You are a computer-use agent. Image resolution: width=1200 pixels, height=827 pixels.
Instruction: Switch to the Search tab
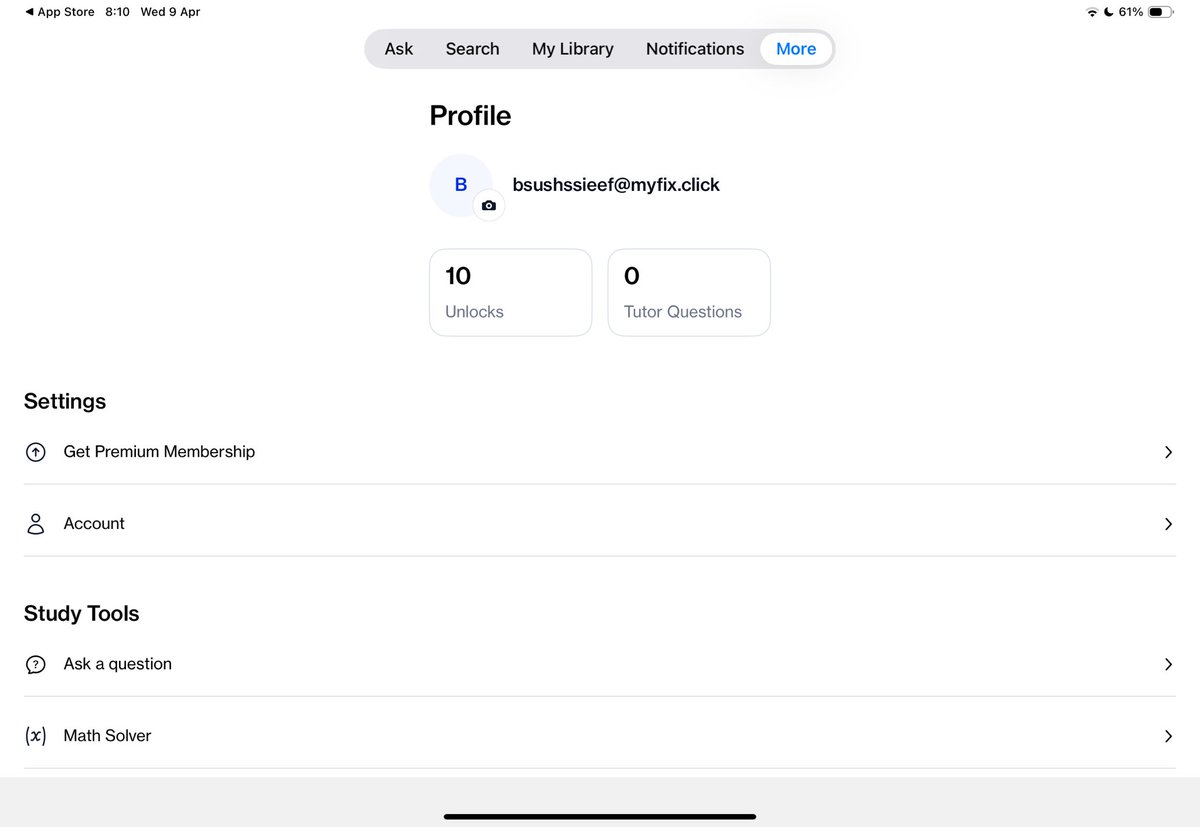click(472, 49)
